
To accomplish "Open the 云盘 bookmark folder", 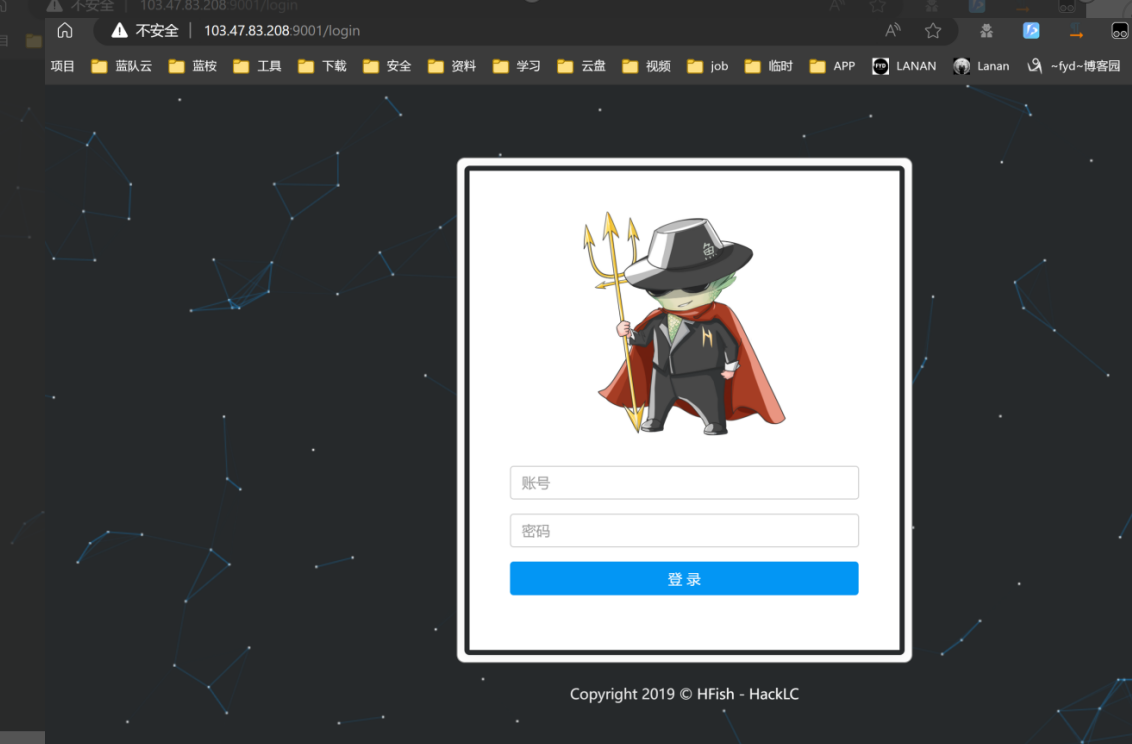I will [x=582, y=66].
